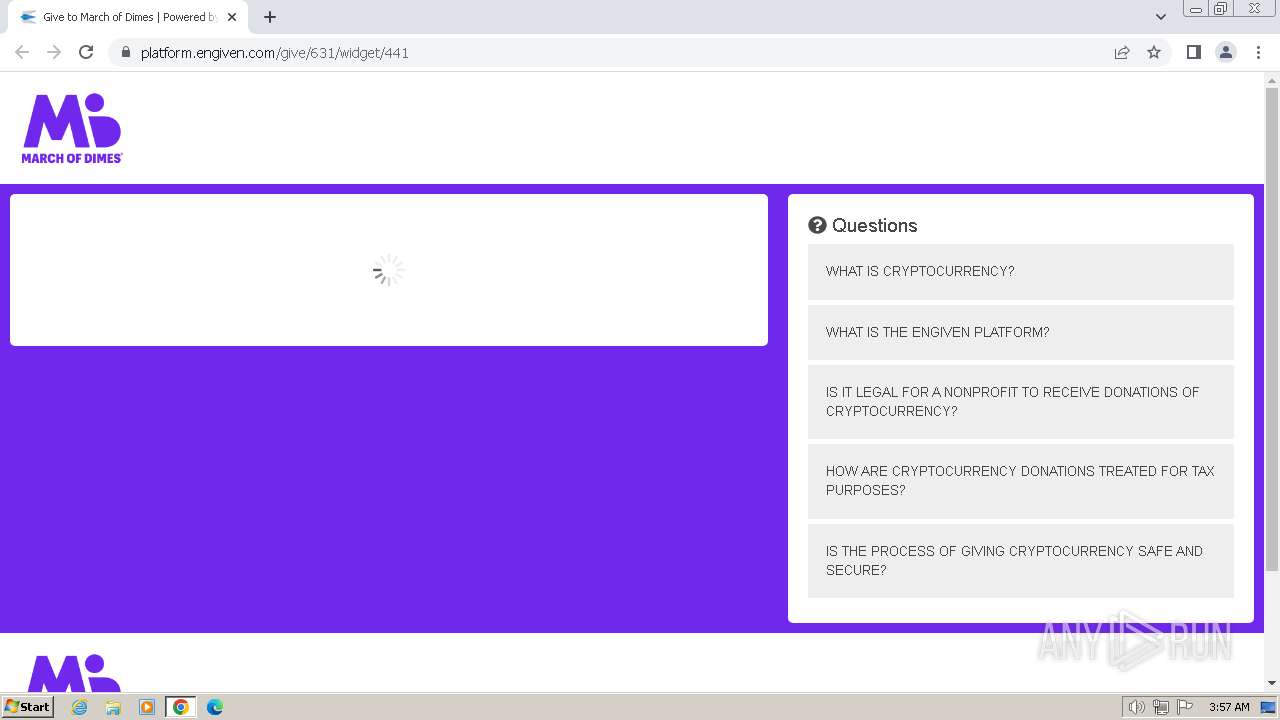Click the March of Dimes header logo
This screenshot has width=1280, height=720.
pos(72,128)
